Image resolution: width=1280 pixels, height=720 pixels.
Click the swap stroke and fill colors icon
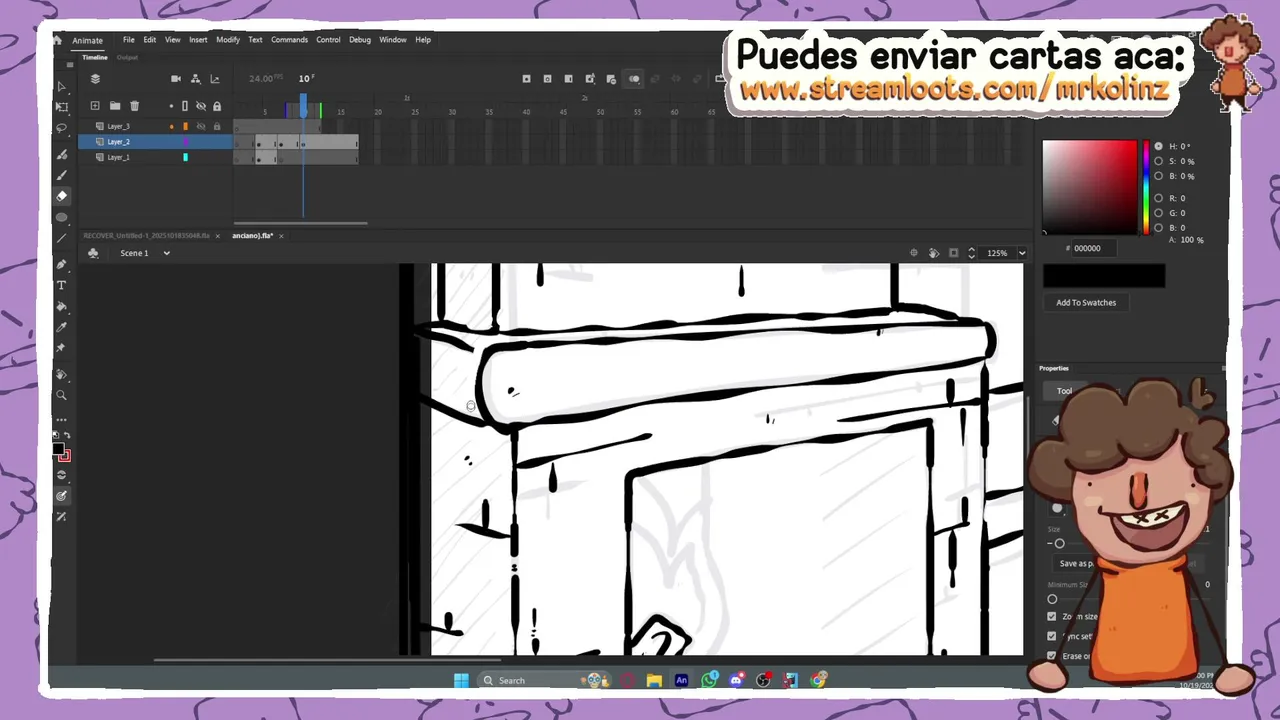coord(67,436)
